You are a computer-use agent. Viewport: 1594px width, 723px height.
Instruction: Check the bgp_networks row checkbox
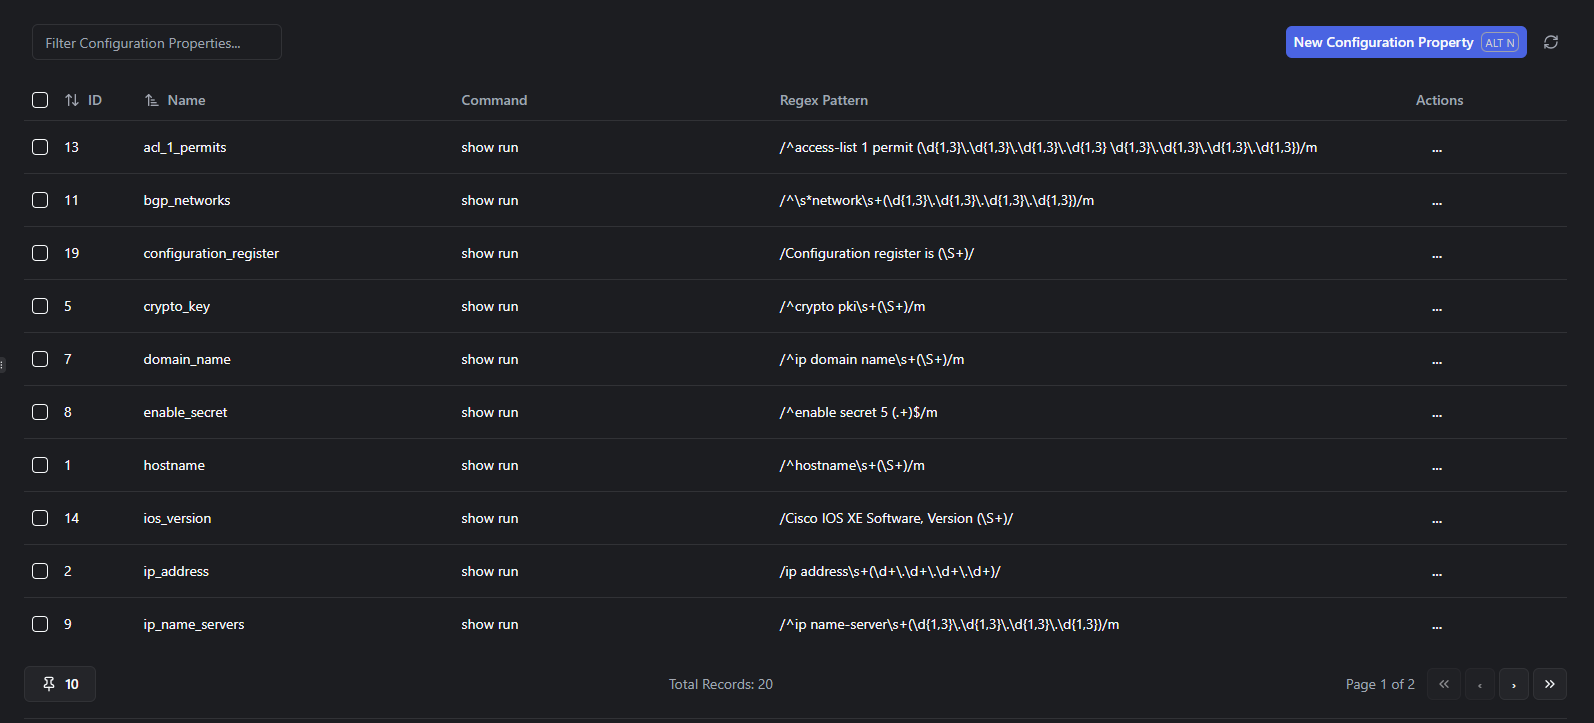pyautogui.click(x=40, y=200)
